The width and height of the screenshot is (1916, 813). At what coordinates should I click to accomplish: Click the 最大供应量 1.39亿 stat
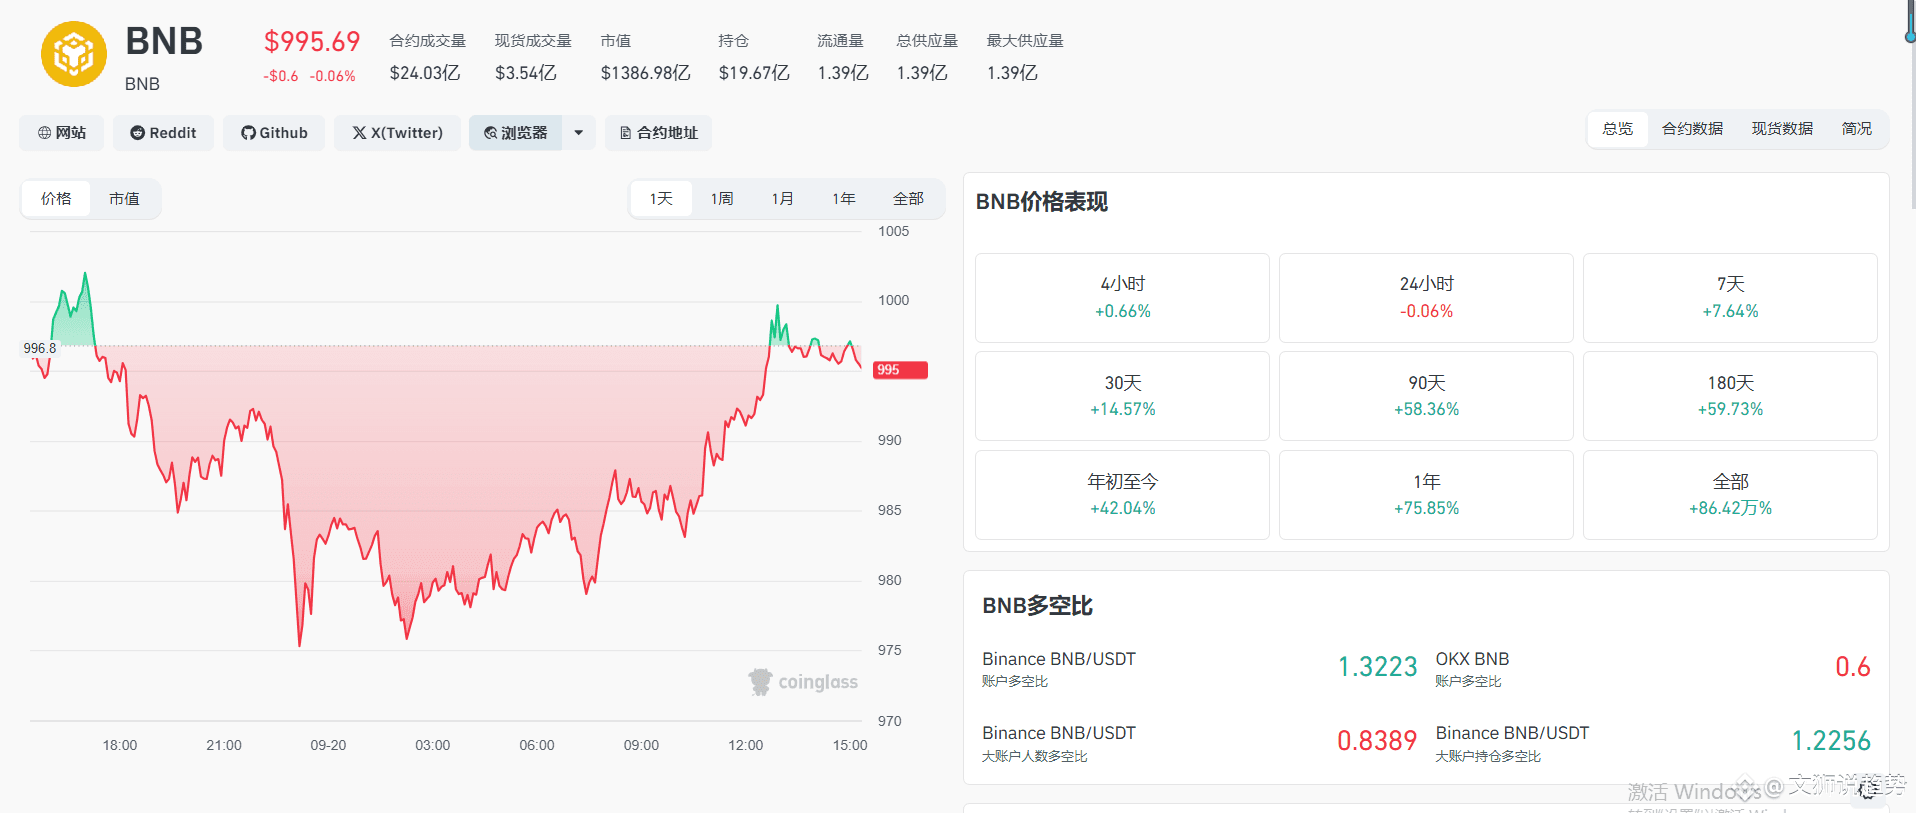click(x=1025, y=57)
